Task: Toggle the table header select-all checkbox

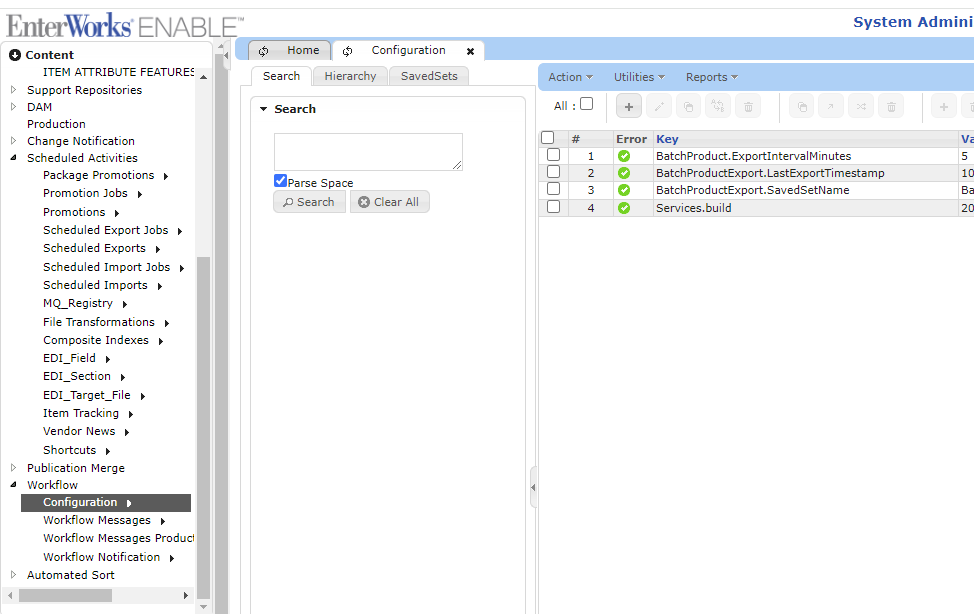Action: [547, 138]
